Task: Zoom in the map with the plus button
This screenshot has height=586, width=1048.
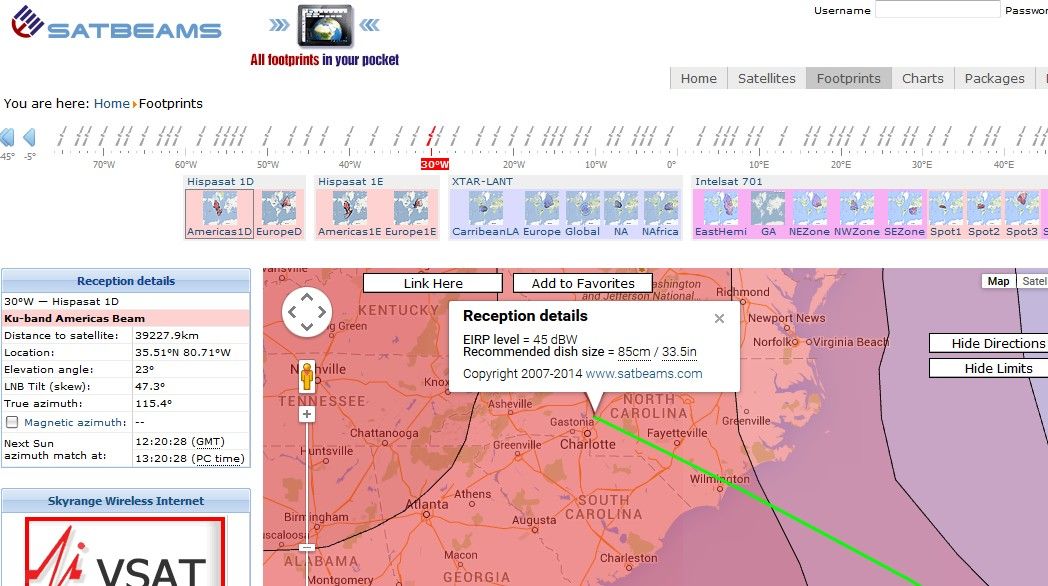Action: [307, 414]
